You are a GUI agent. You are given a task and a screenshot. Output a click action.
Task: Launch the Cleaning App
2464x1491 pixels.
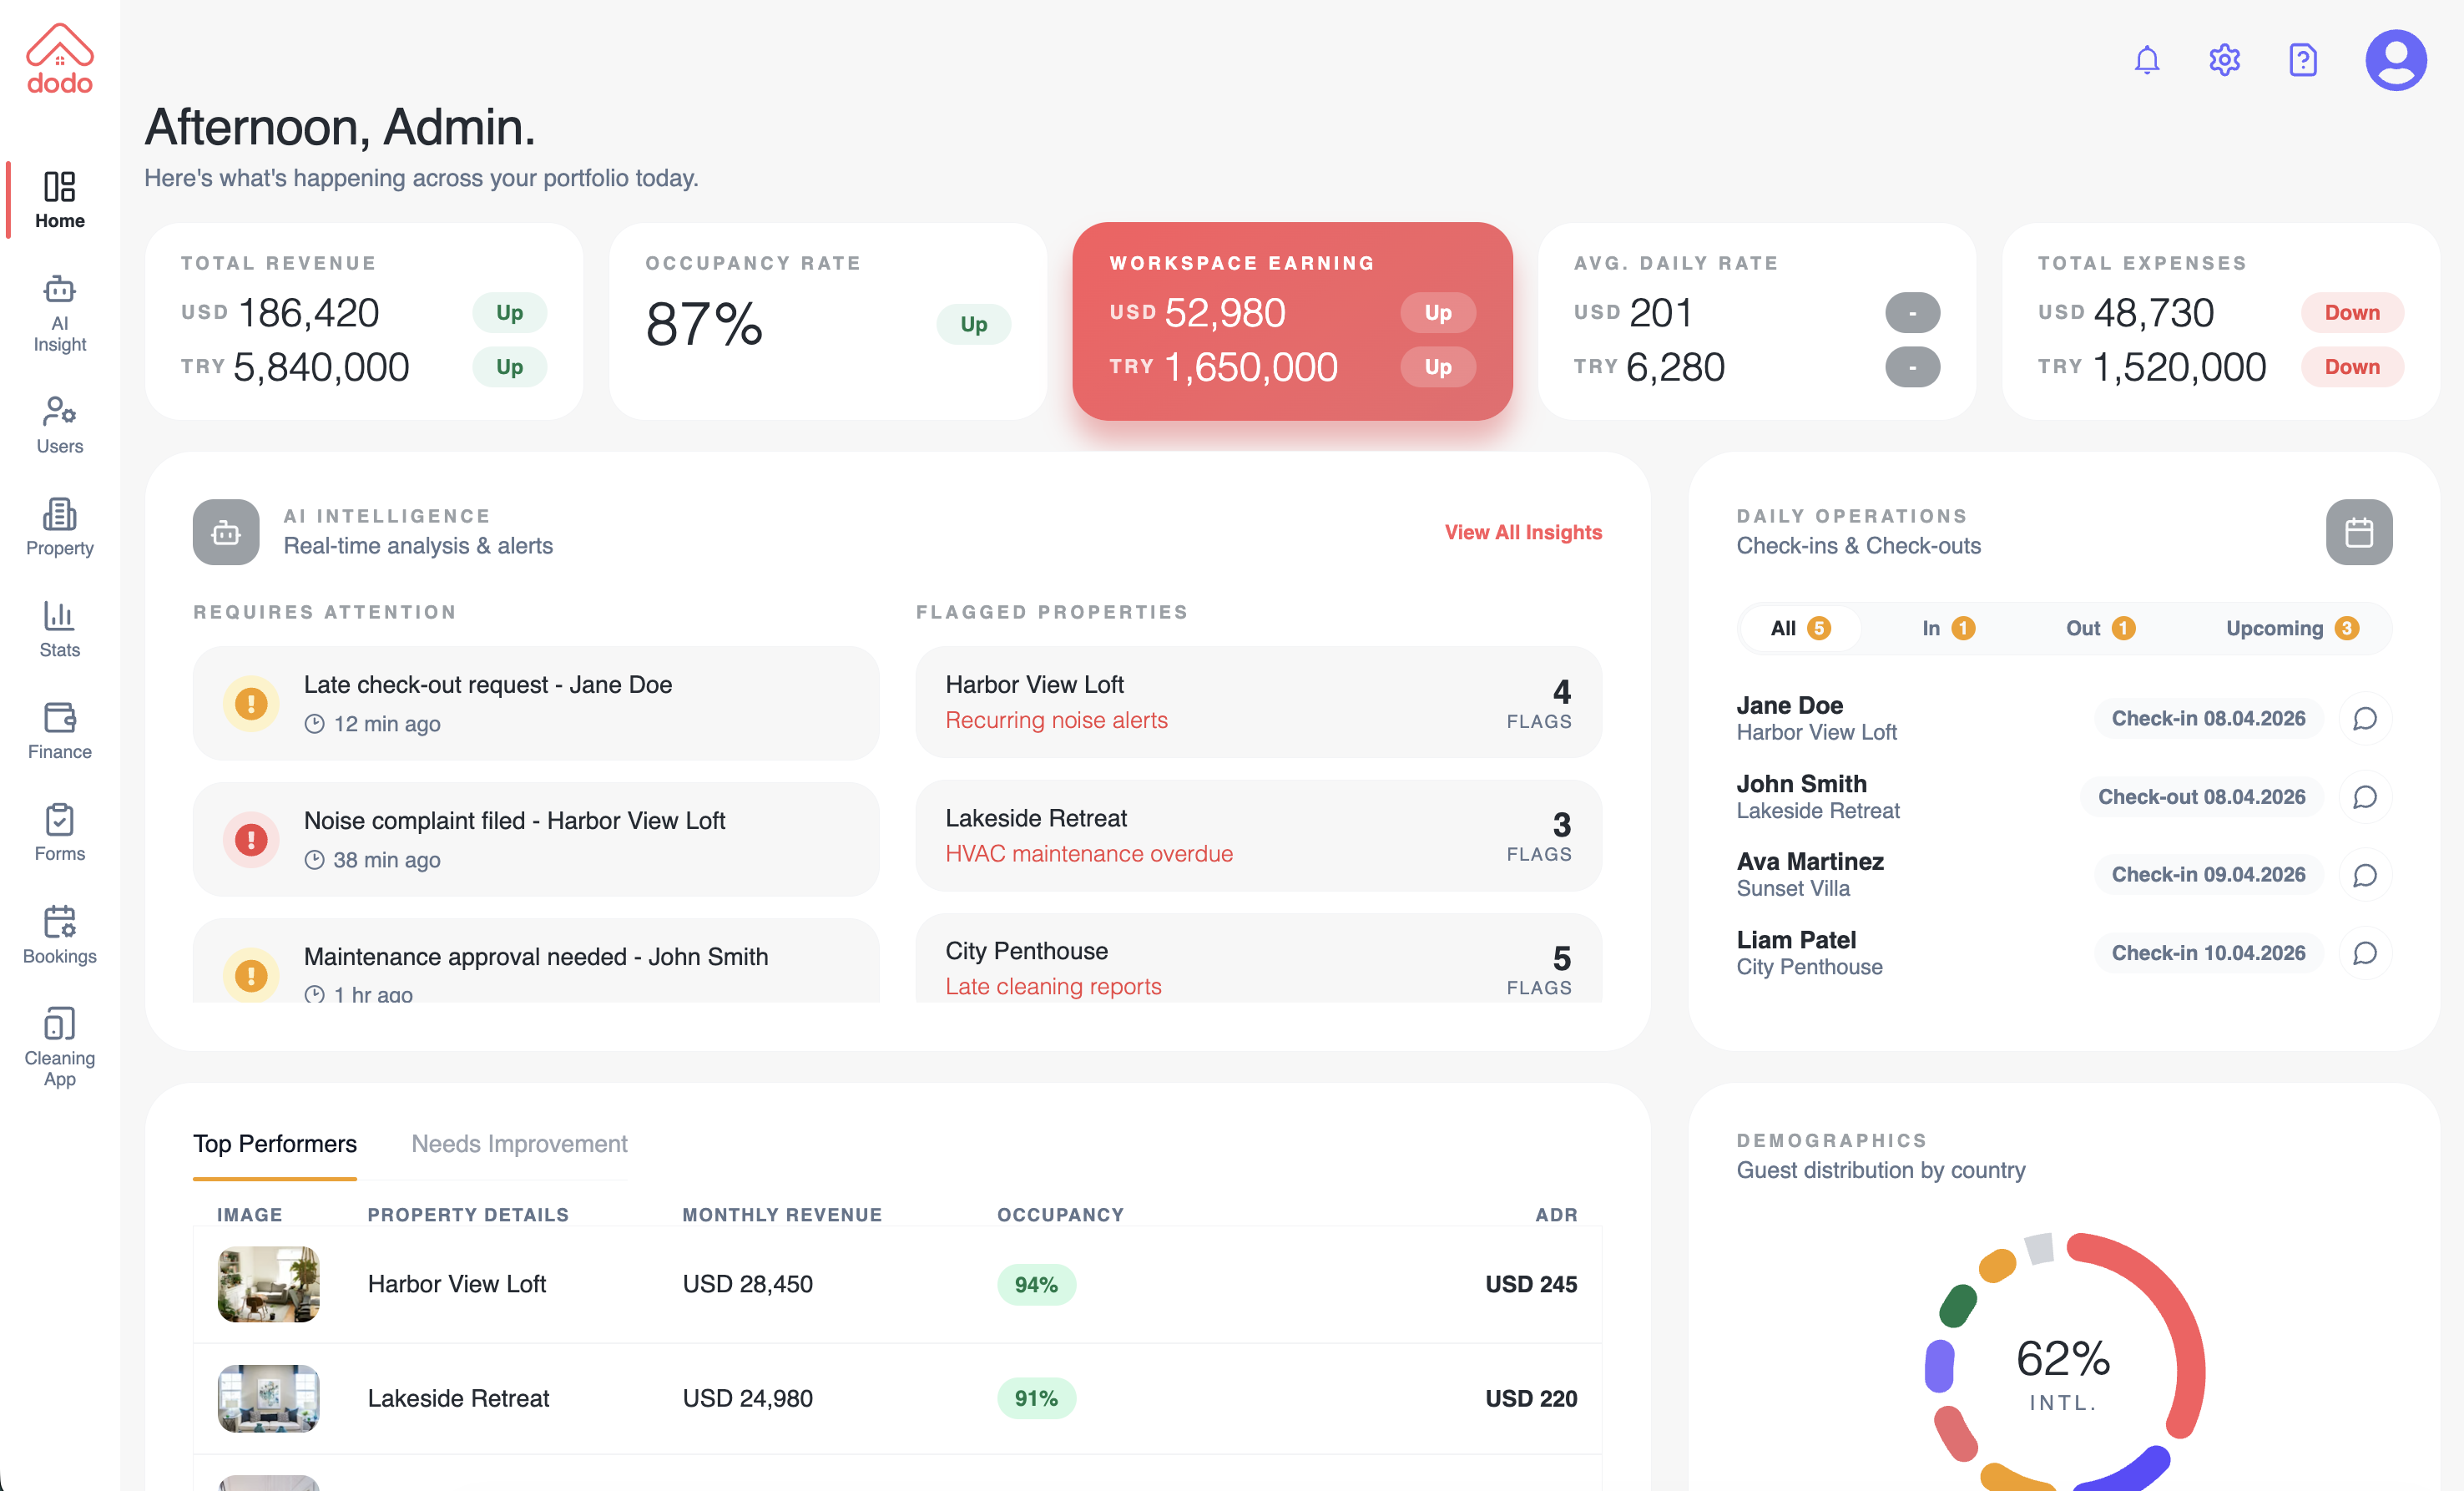click(x=59, y=1040)
